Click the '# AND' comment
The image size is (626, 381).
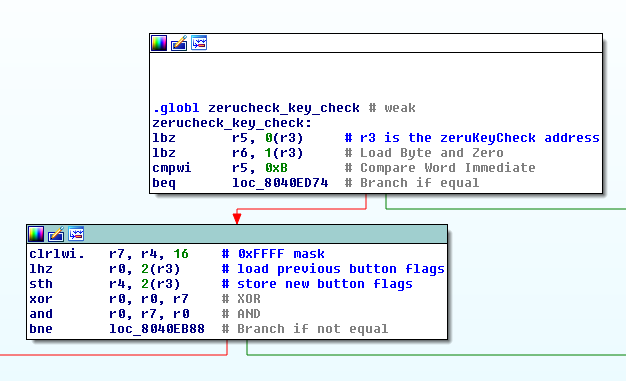[x=241, y=314]
